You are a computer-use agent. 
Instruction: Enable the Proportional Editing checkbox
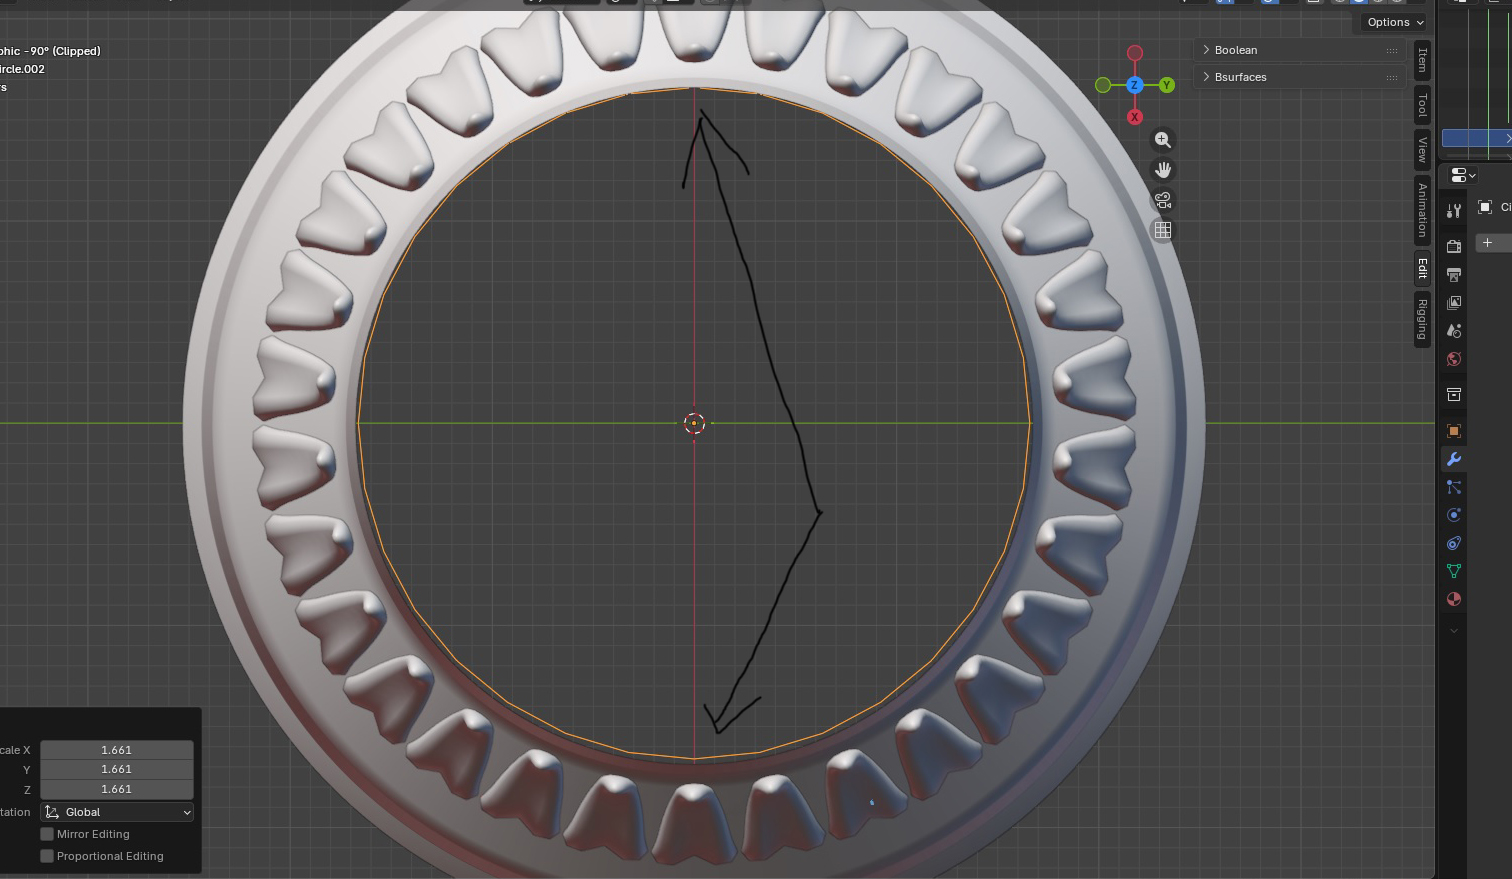[47, 856]
